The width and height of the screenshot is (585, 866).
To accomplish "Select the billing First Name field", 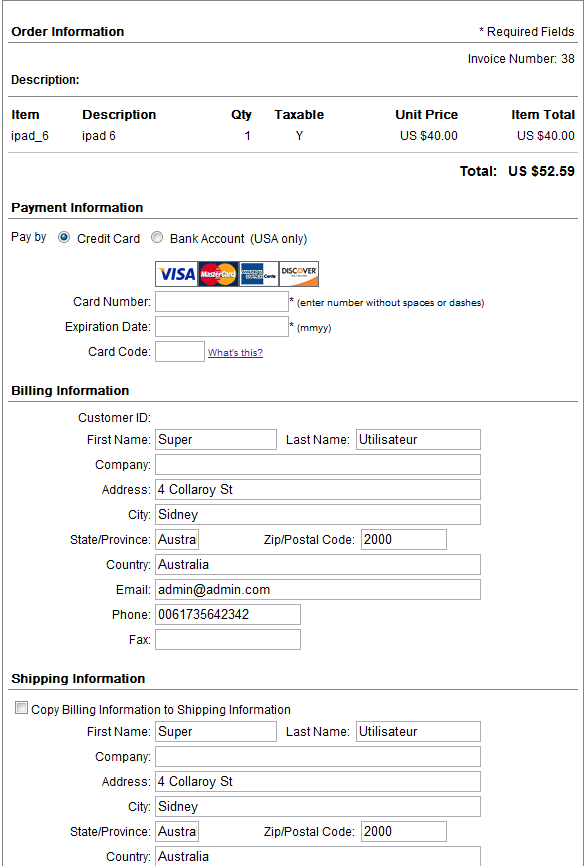I will point(216,440).
